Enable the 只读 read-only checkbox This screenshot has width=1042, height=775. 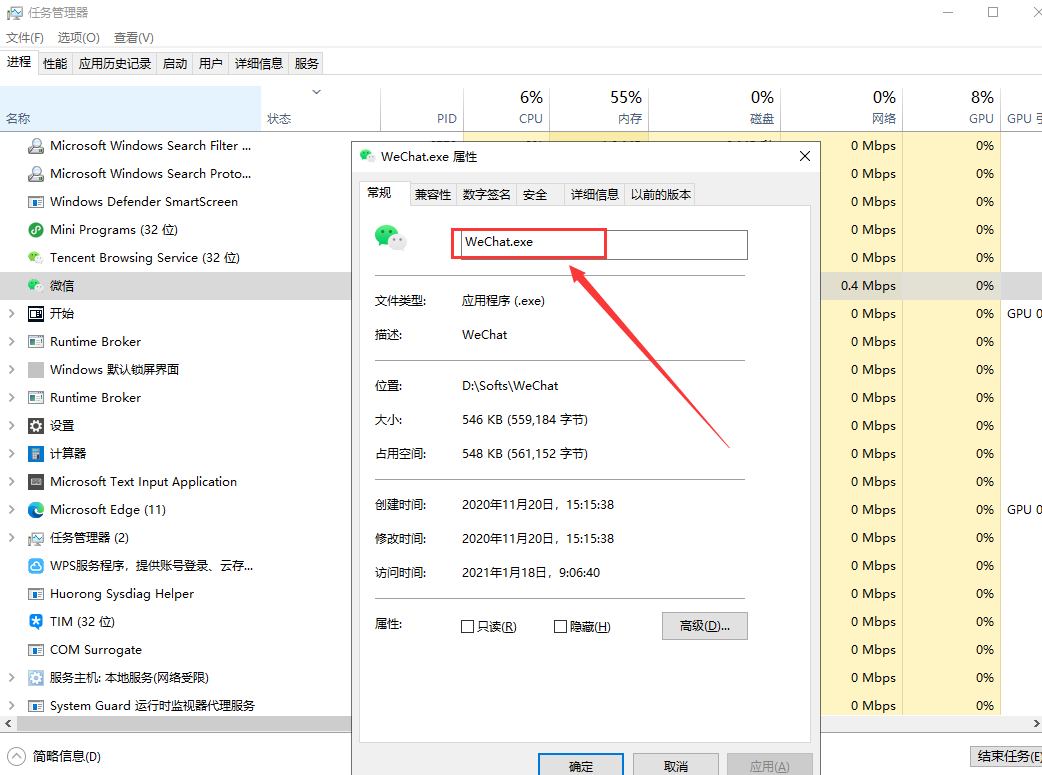tap(467, 626)
